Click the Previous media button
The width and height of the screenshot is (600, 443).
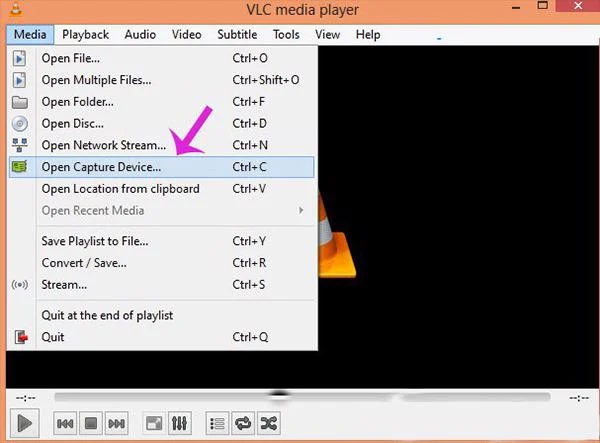pyautogui.click(x=65, y=423)
